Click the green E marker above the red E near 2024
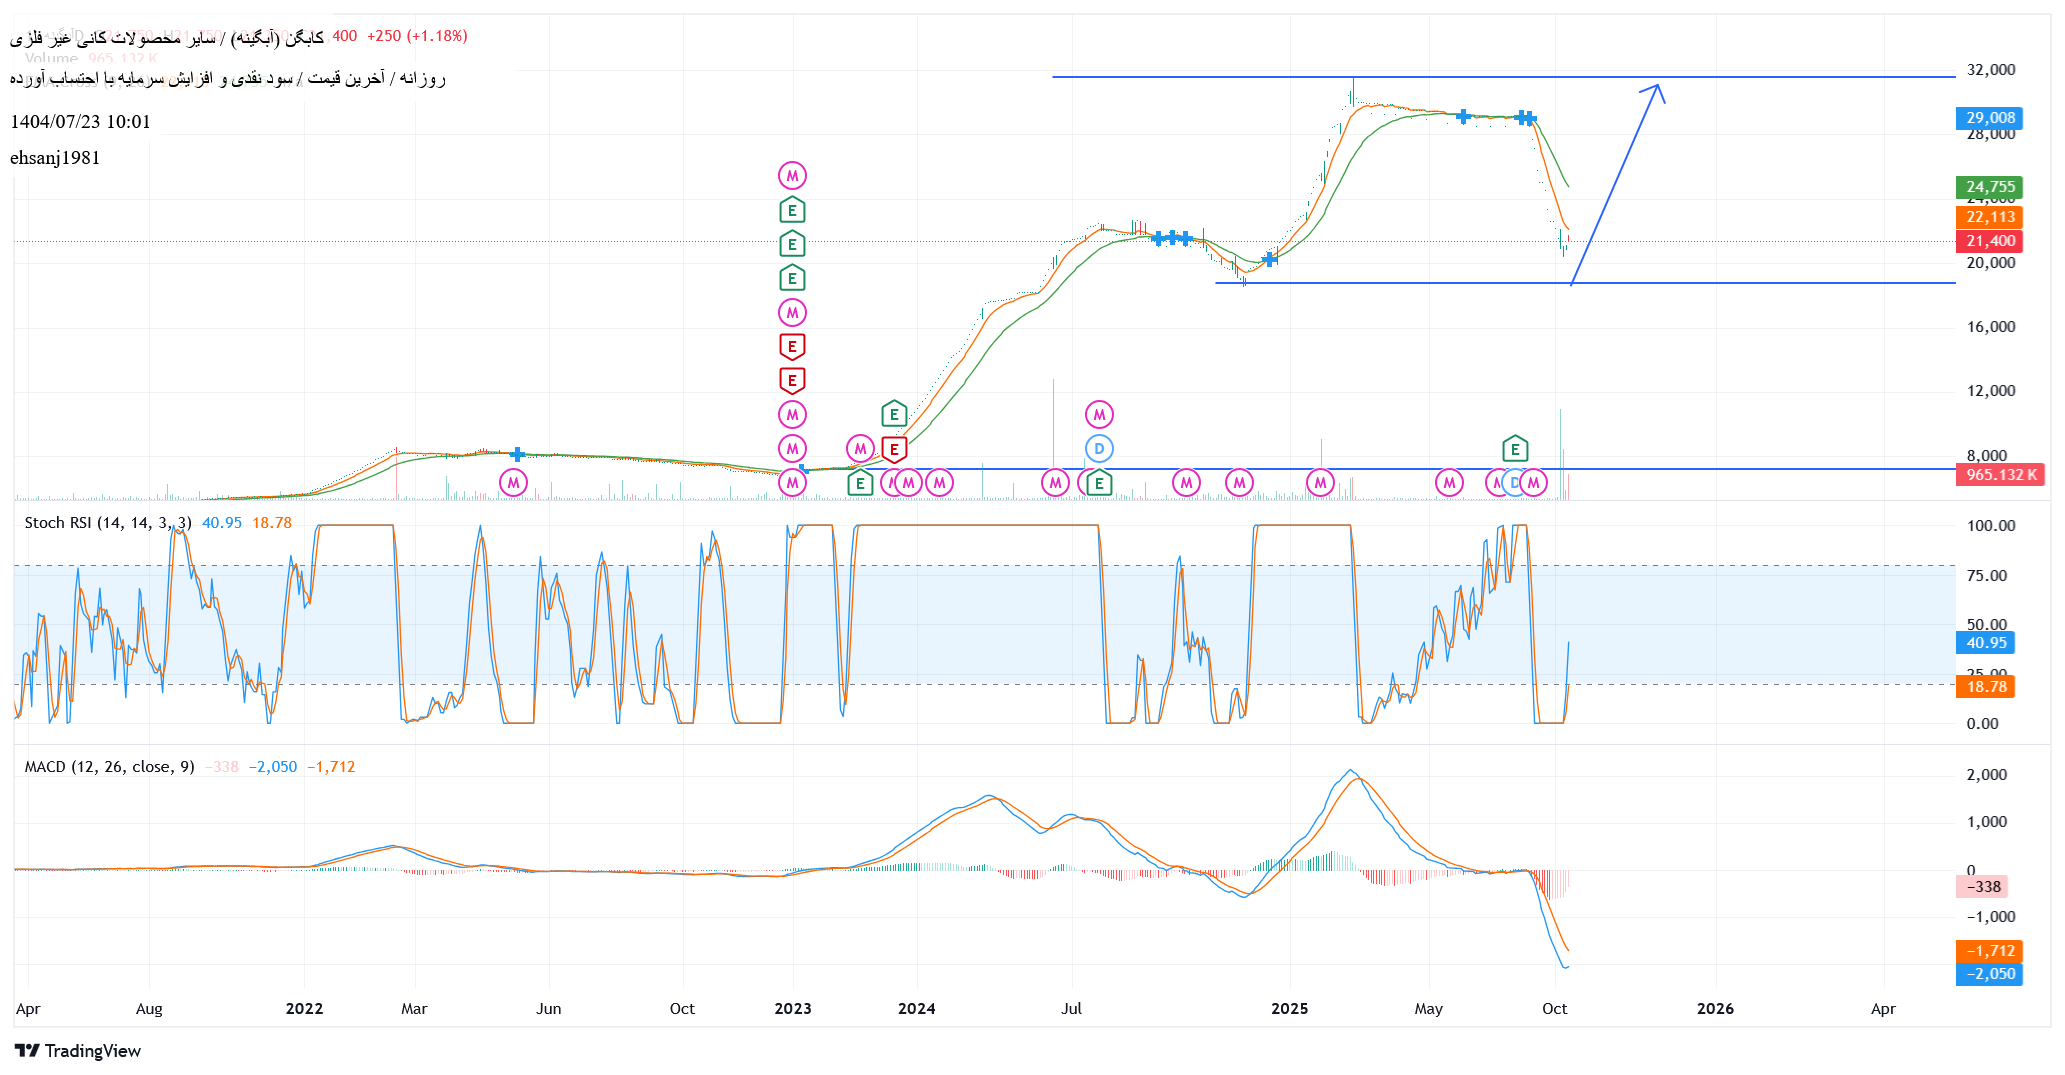Screen dimensions: 2065x1075 pyautogui.click(x=894, y=414)
